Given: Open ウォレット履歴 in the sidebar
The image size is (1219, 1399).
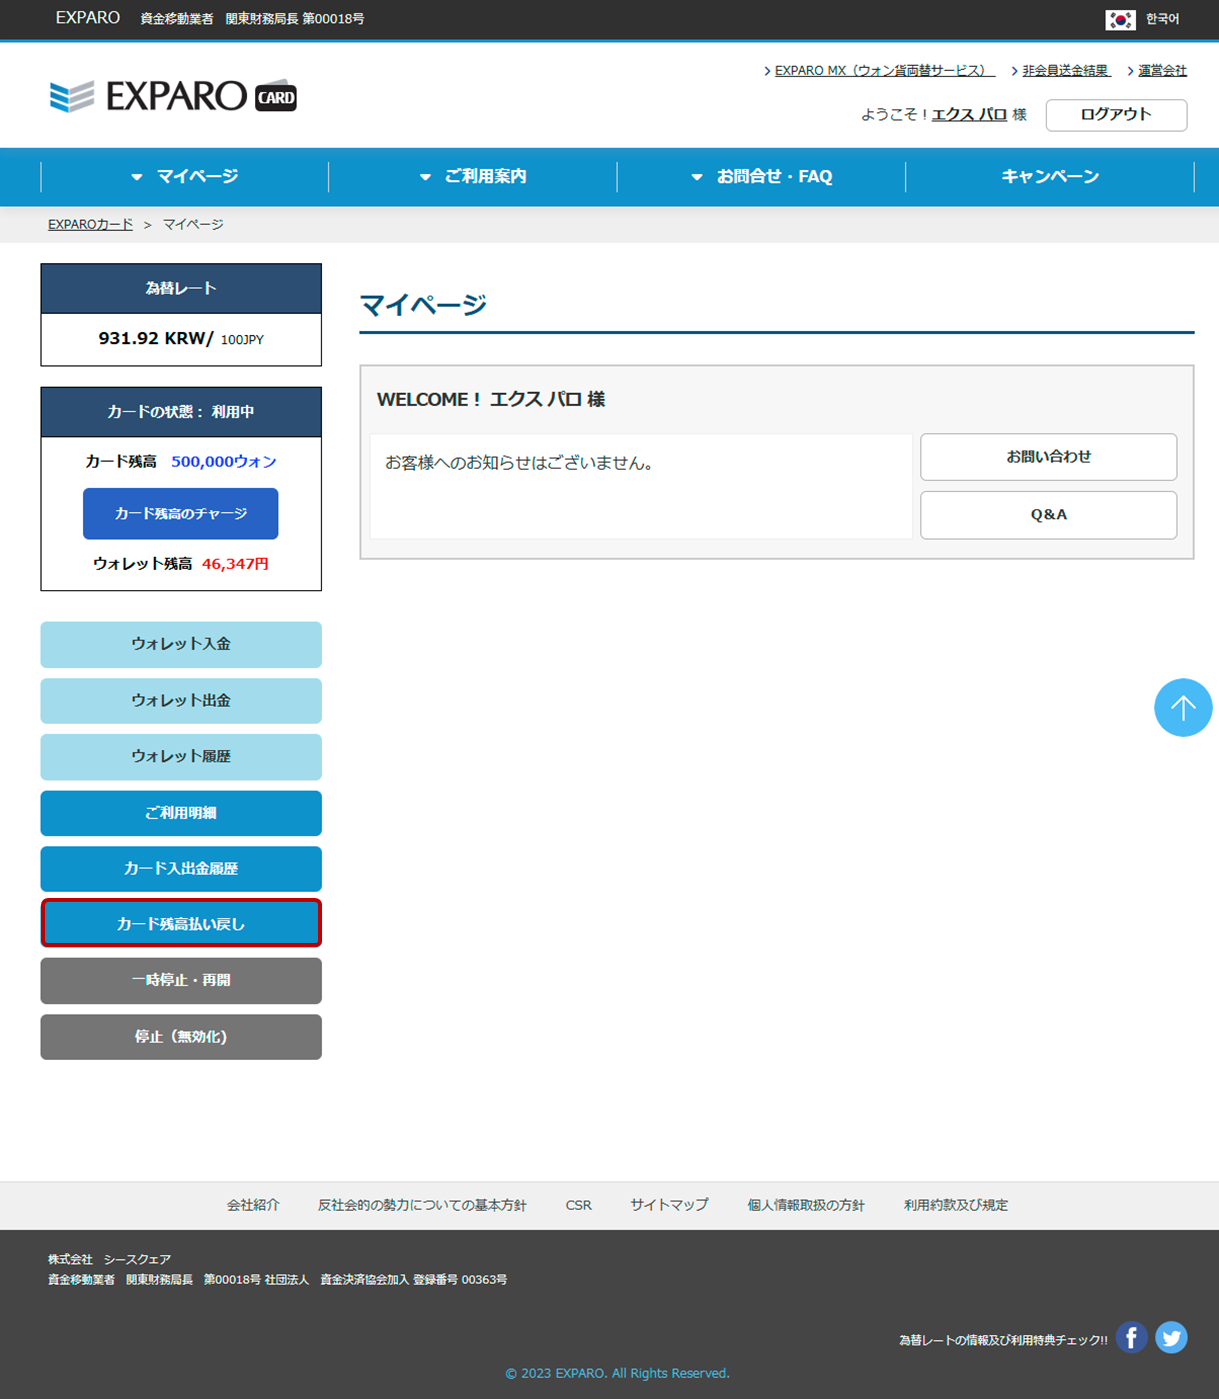Looking at the screenshot, I should point(181,756).
